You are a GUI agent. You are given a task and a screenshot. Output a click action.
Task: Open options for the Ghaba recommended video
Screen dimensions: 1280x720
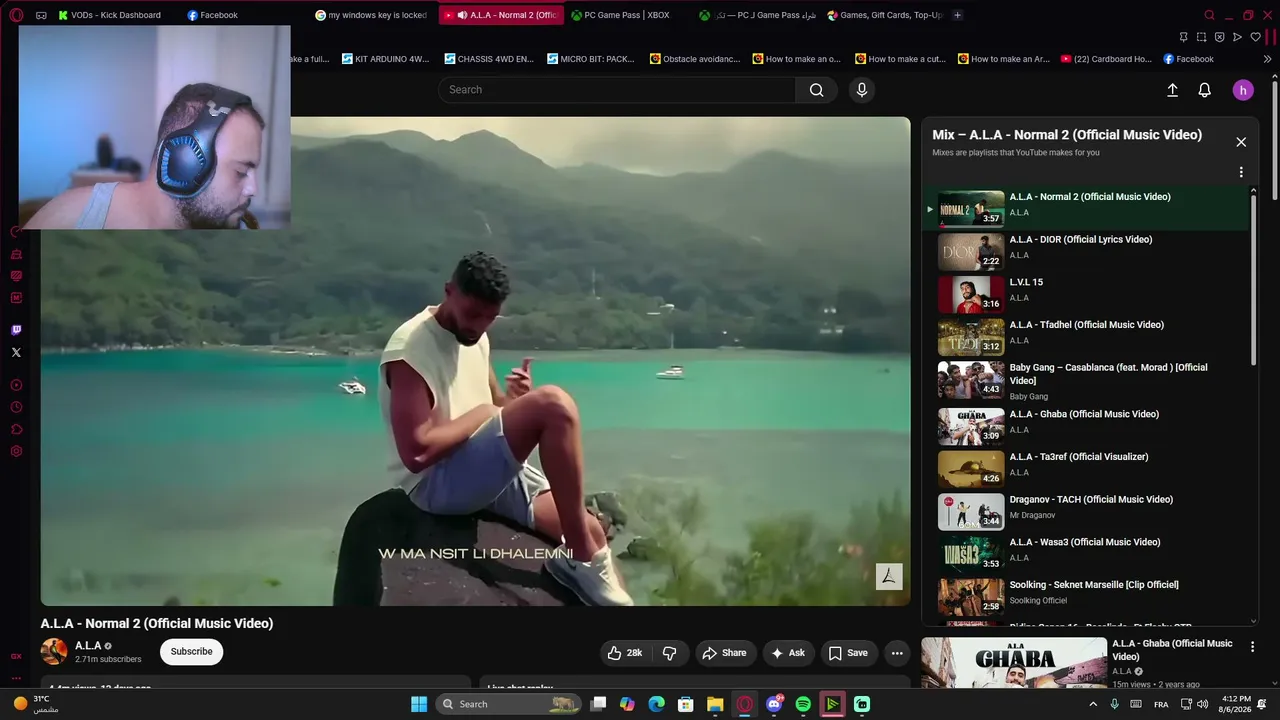pos(1253,647)
